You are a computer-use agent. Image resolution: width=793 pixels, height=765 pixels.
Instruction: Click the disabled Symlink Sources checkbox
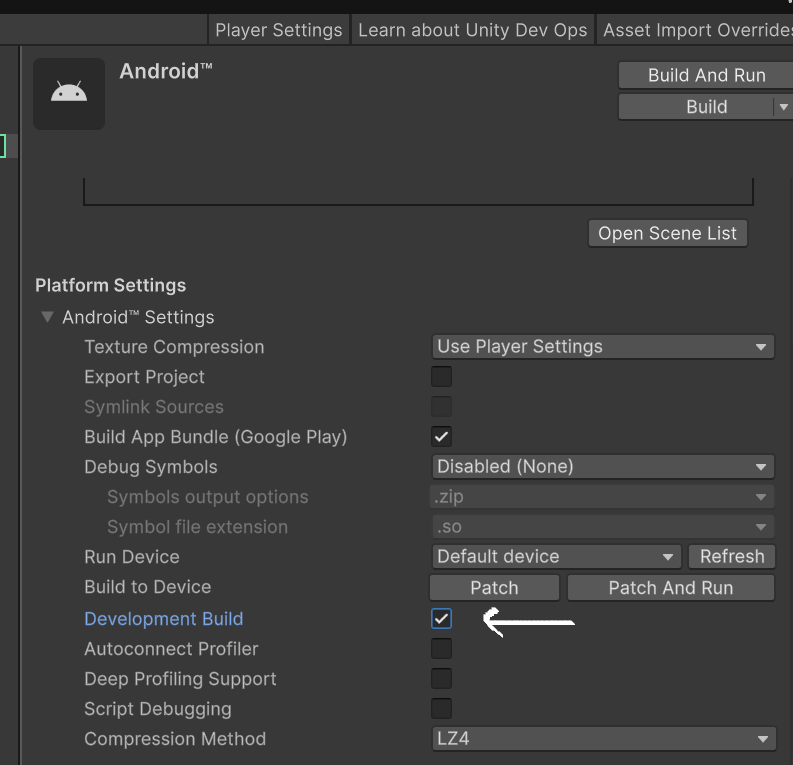[441, 407]
